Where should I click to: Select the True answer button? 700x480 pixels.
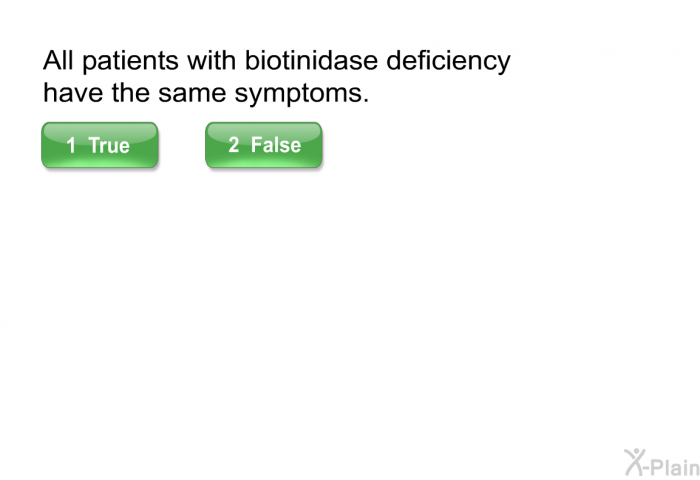(x=99, y=145)
